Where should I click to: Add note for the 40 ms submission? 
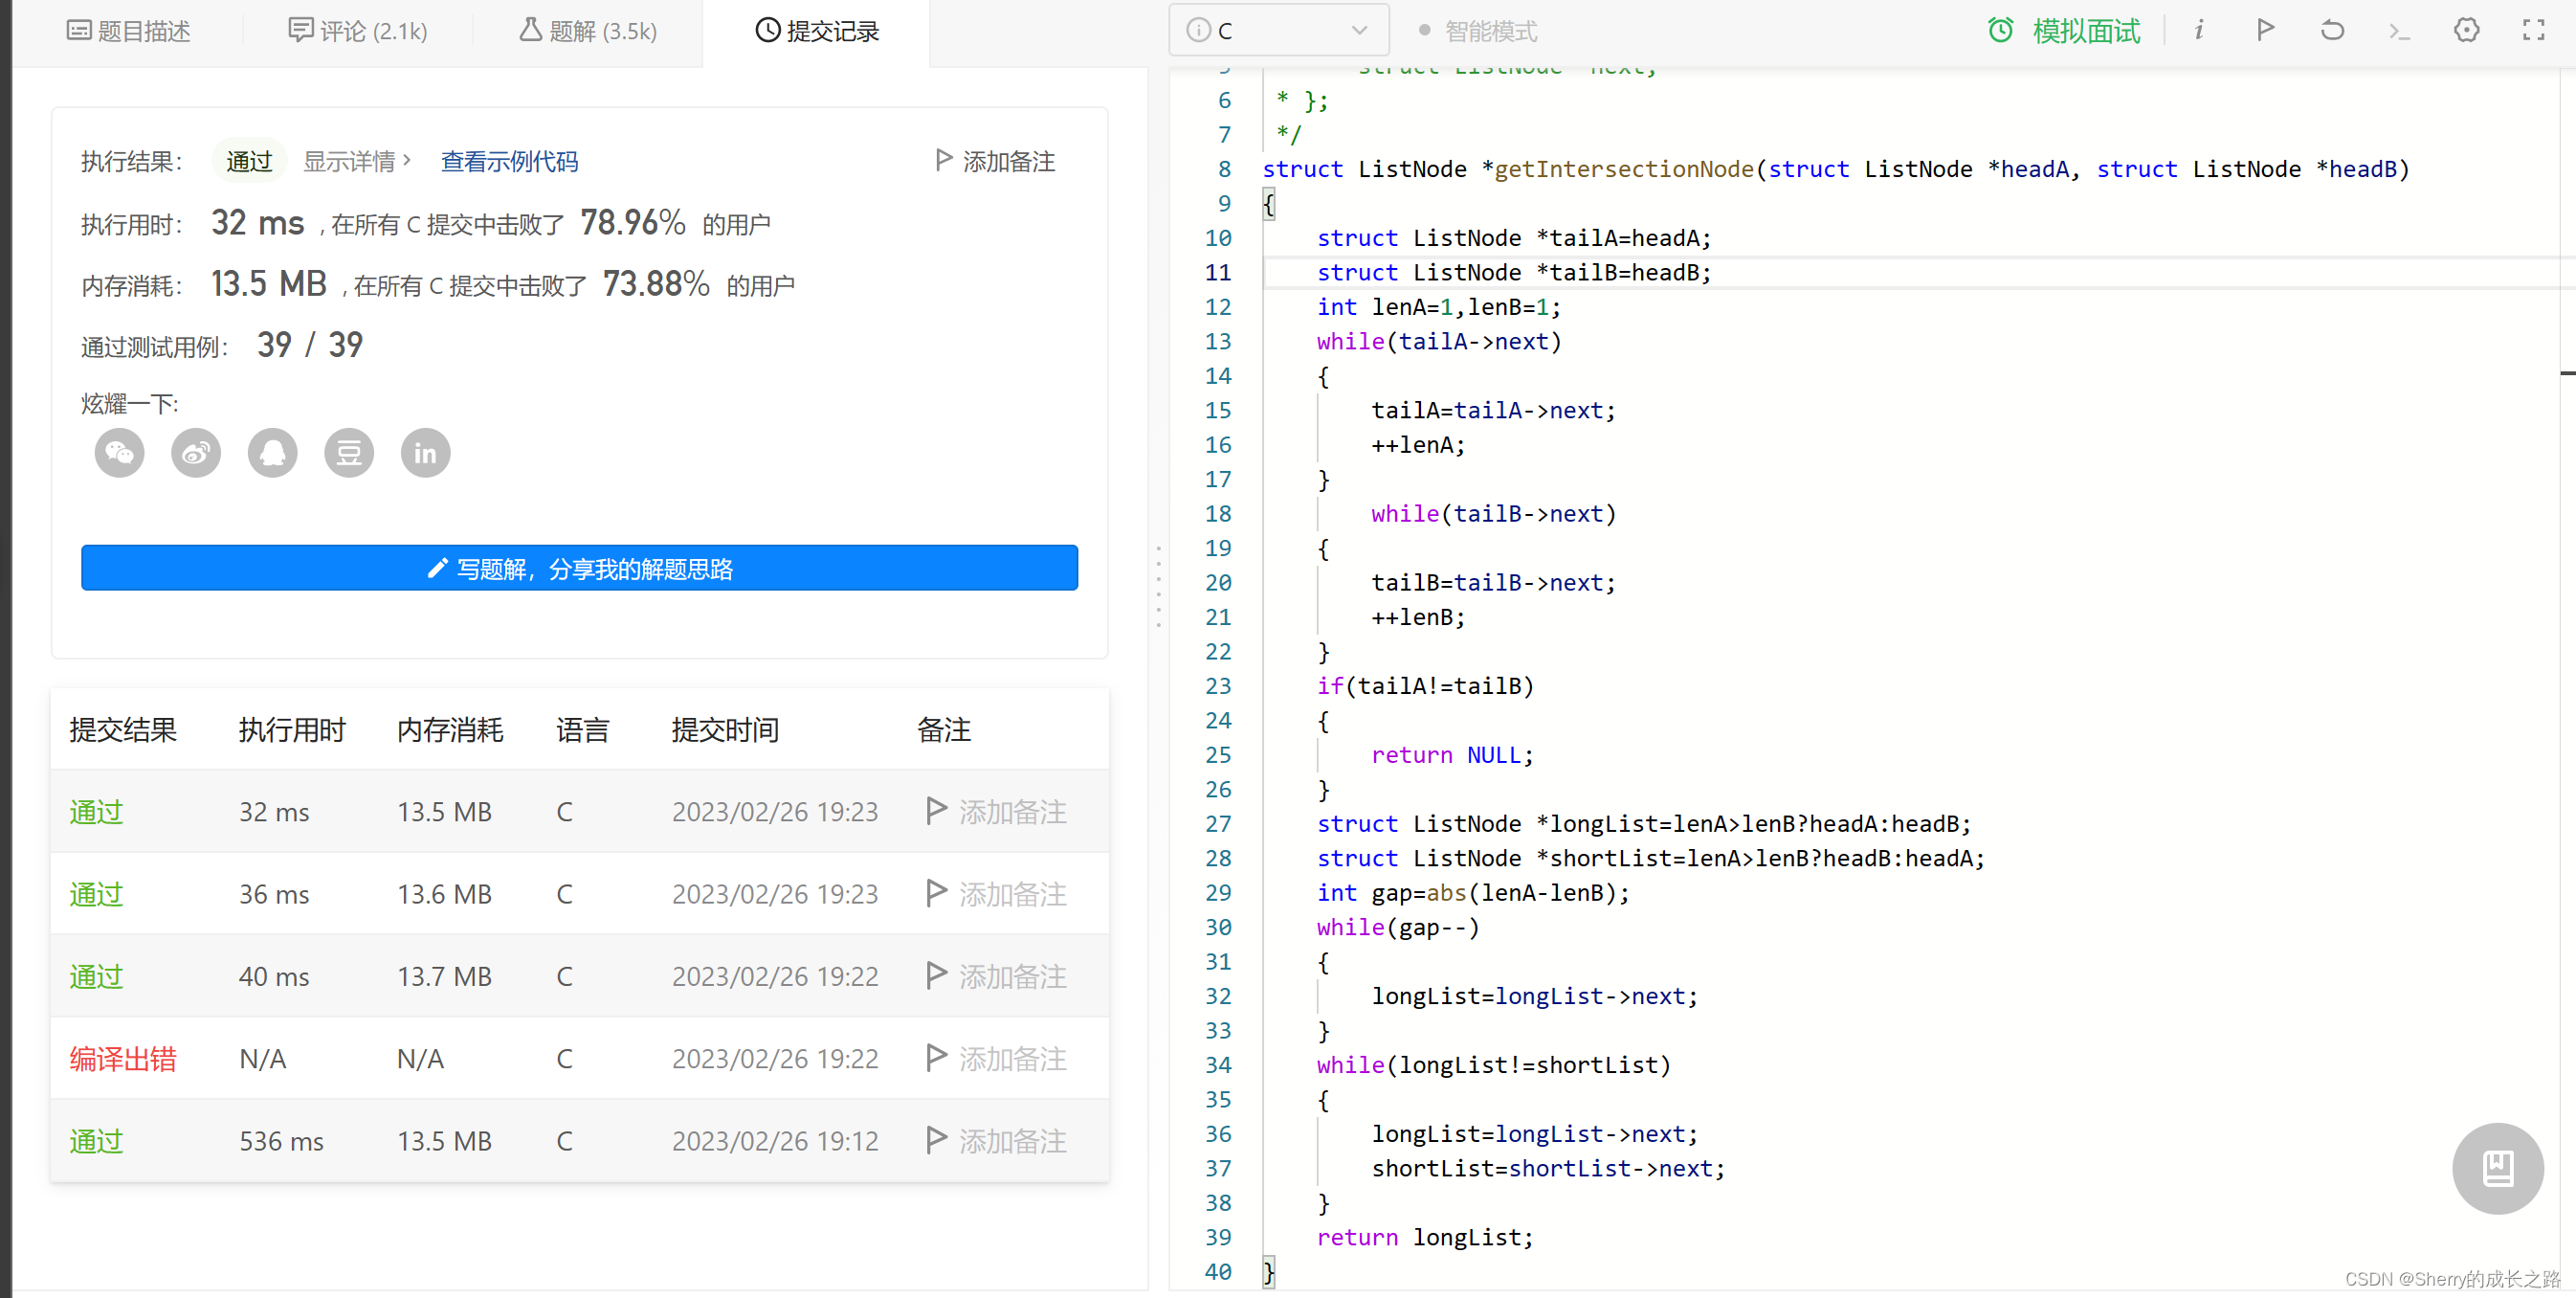(x=997, y=975)
